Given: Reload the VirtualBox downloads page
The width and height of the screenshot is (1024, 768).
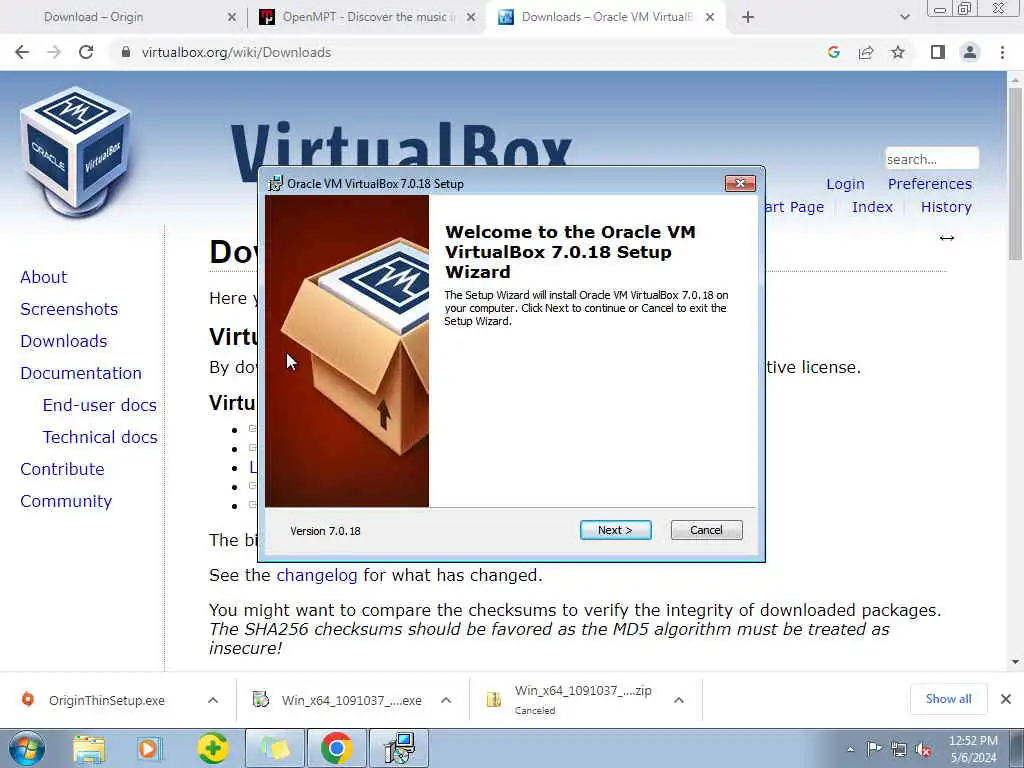Looking at the screenshot, I should [86, 52].
